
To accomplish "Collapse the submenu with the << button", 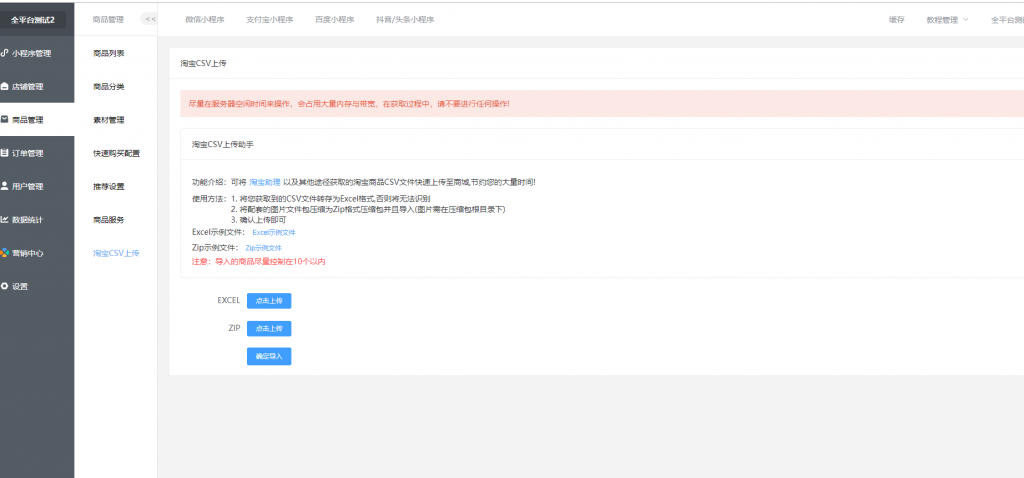I will pyautogui.click(x=150, y=20).
